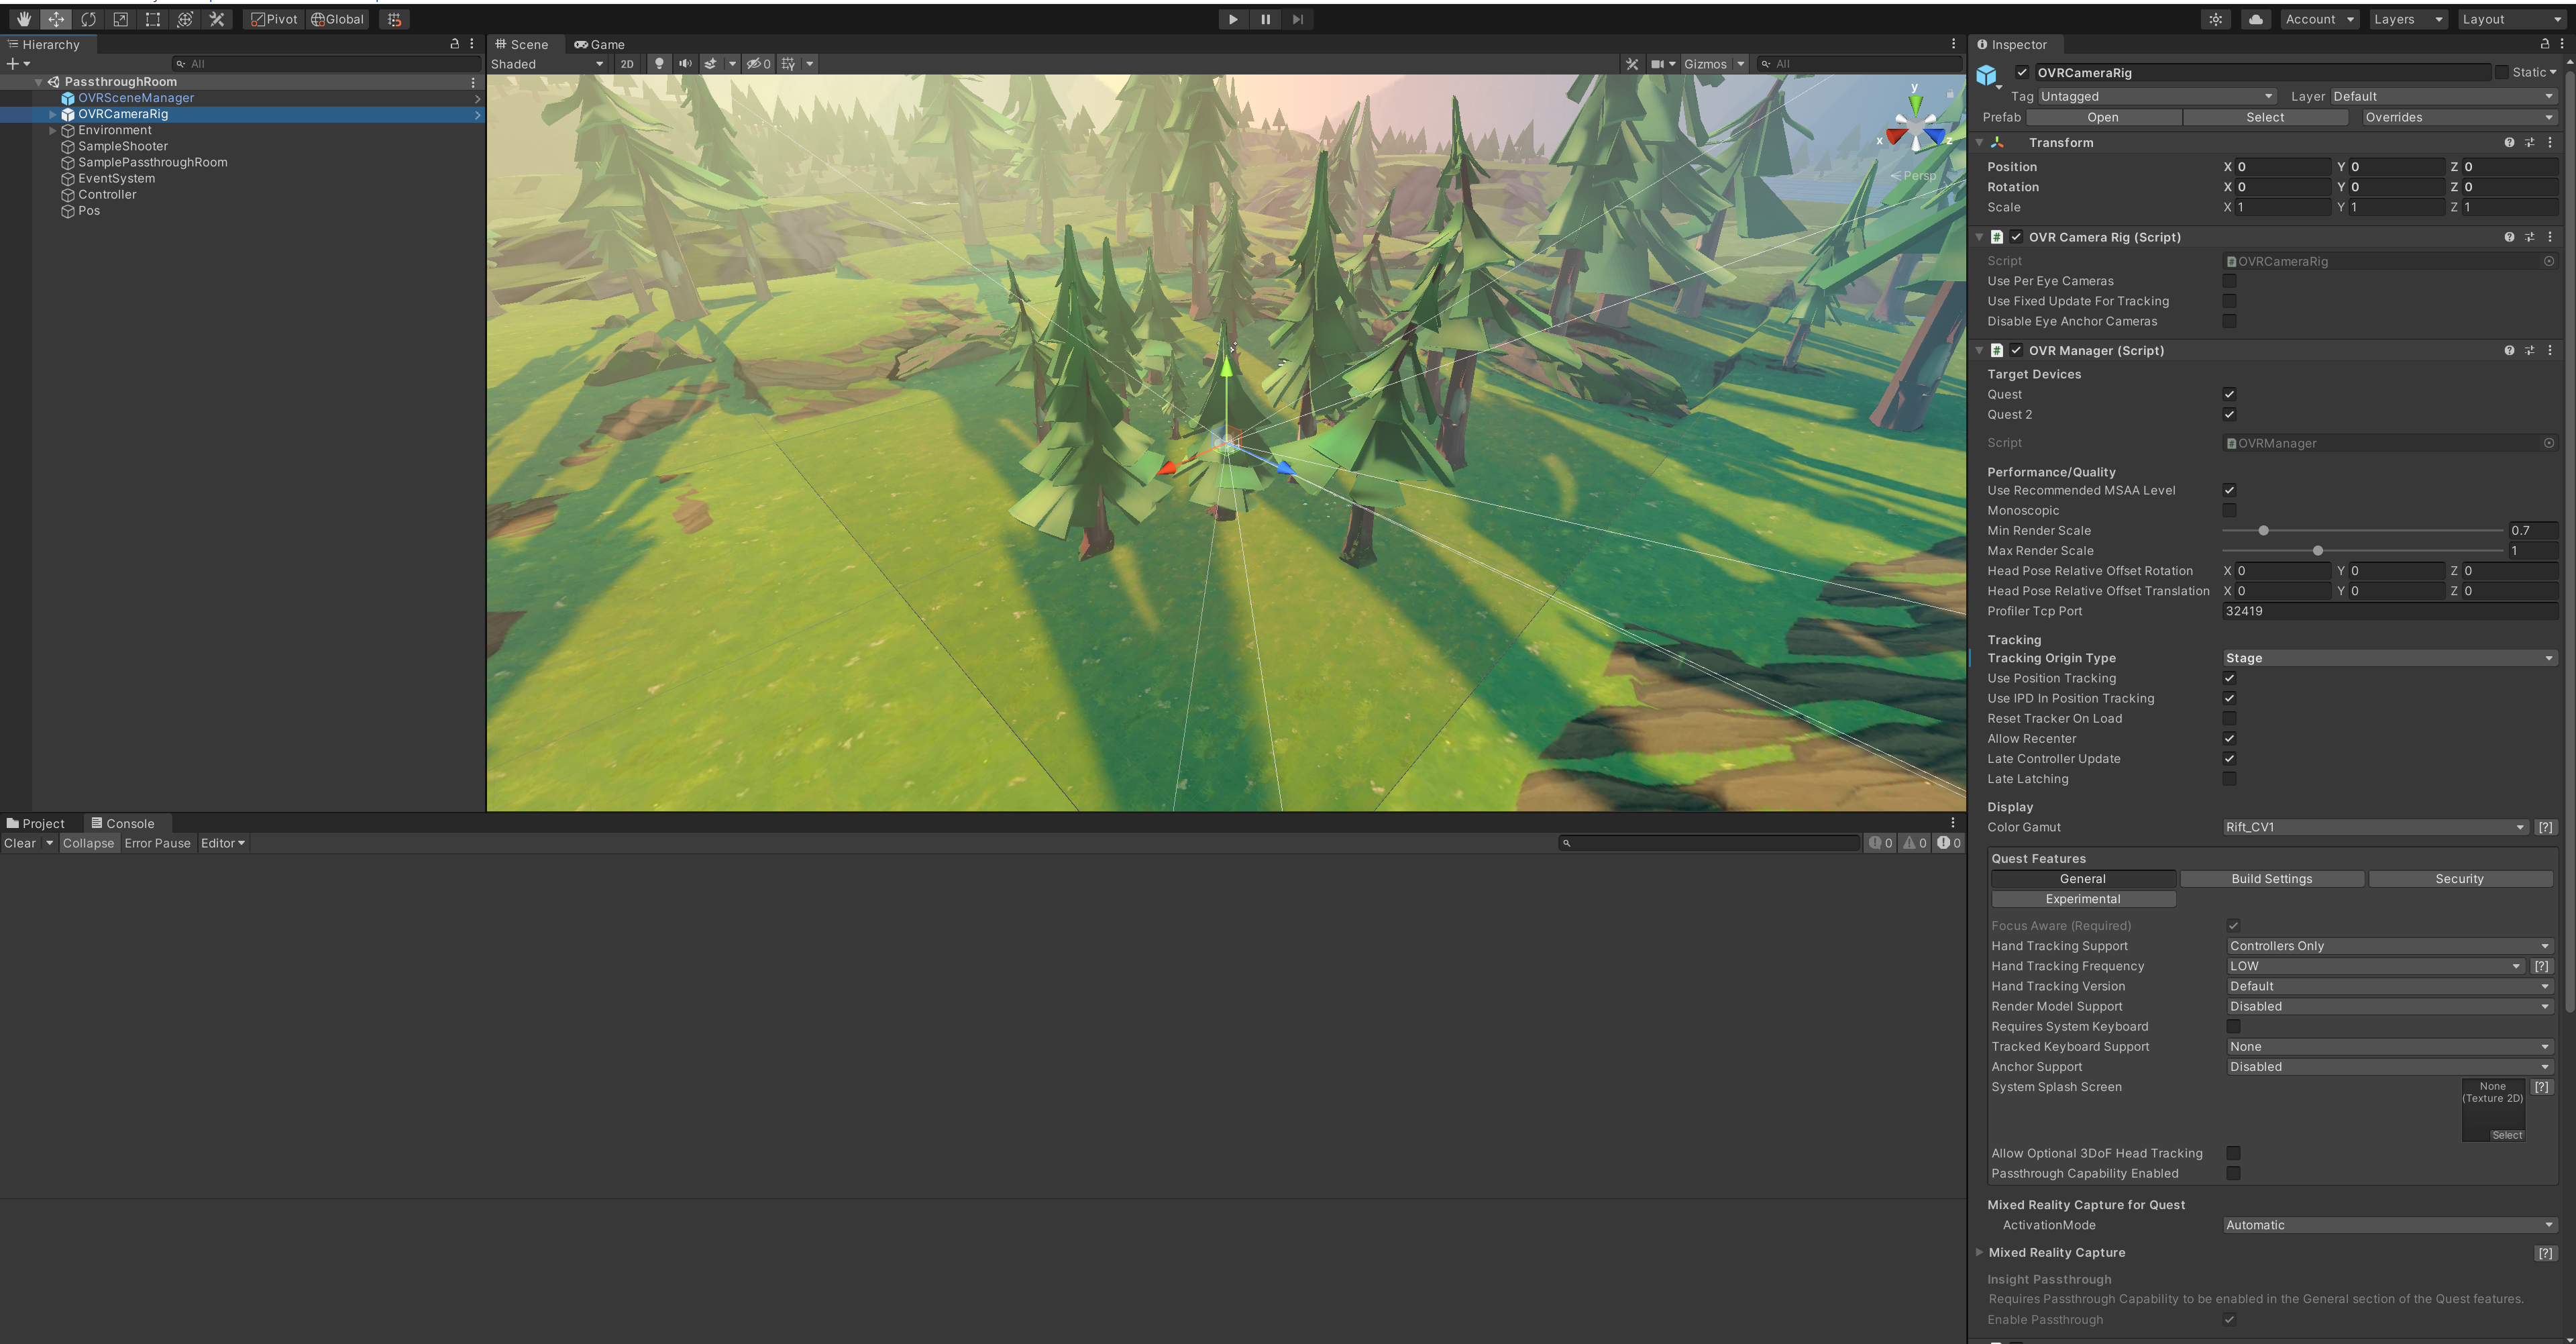2576x1344 pixels.
Task: Open the Cloud services icon
Action: click(x=2255, y=19)
